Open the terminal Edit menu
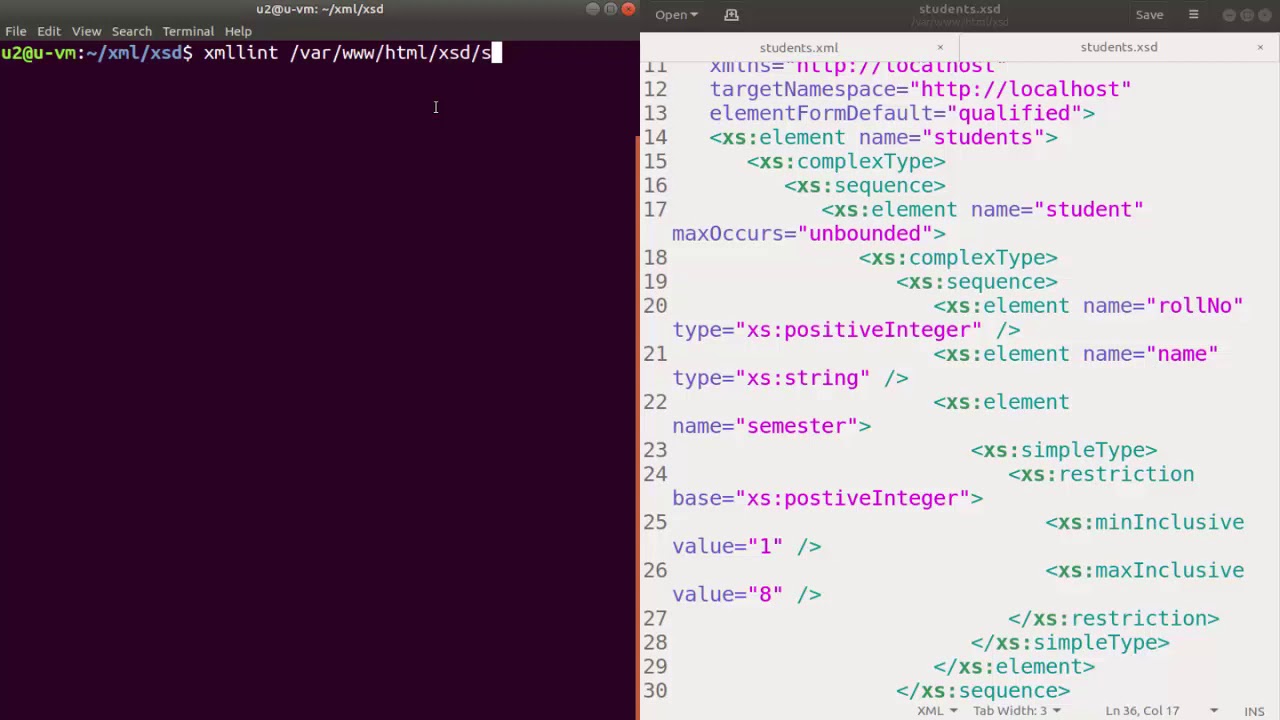The image size is (1280, 720). (x=49, y=31)
